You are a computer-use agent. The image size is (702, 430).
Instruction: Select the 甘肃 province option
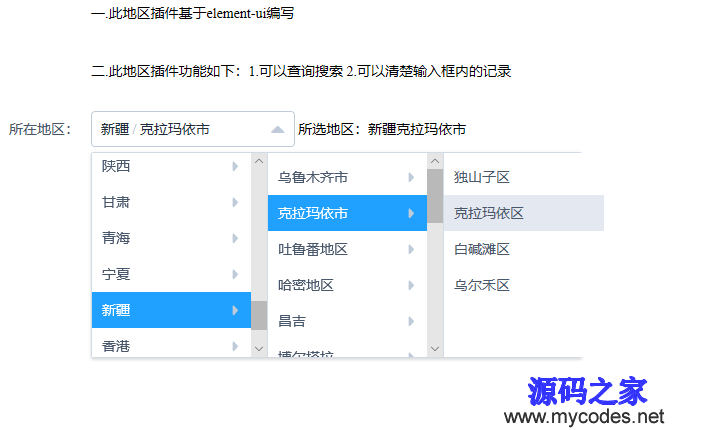(x=171, y=202)
